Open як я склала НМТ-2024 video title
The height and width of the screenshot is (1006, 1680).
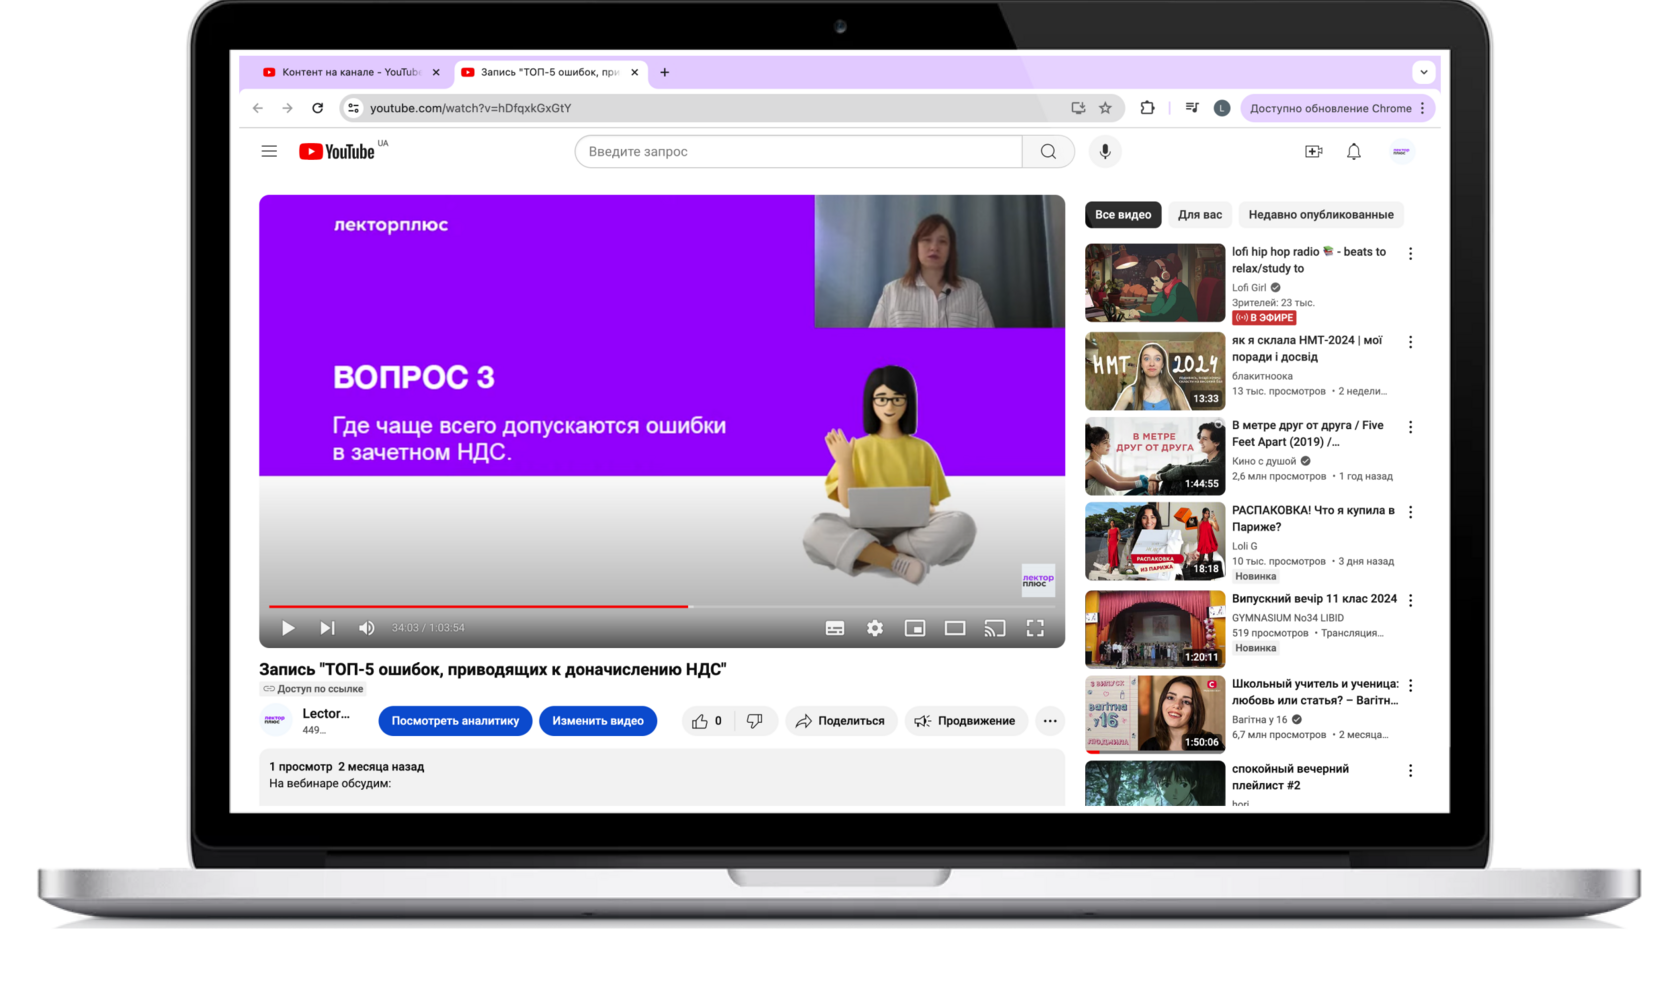1307,349
